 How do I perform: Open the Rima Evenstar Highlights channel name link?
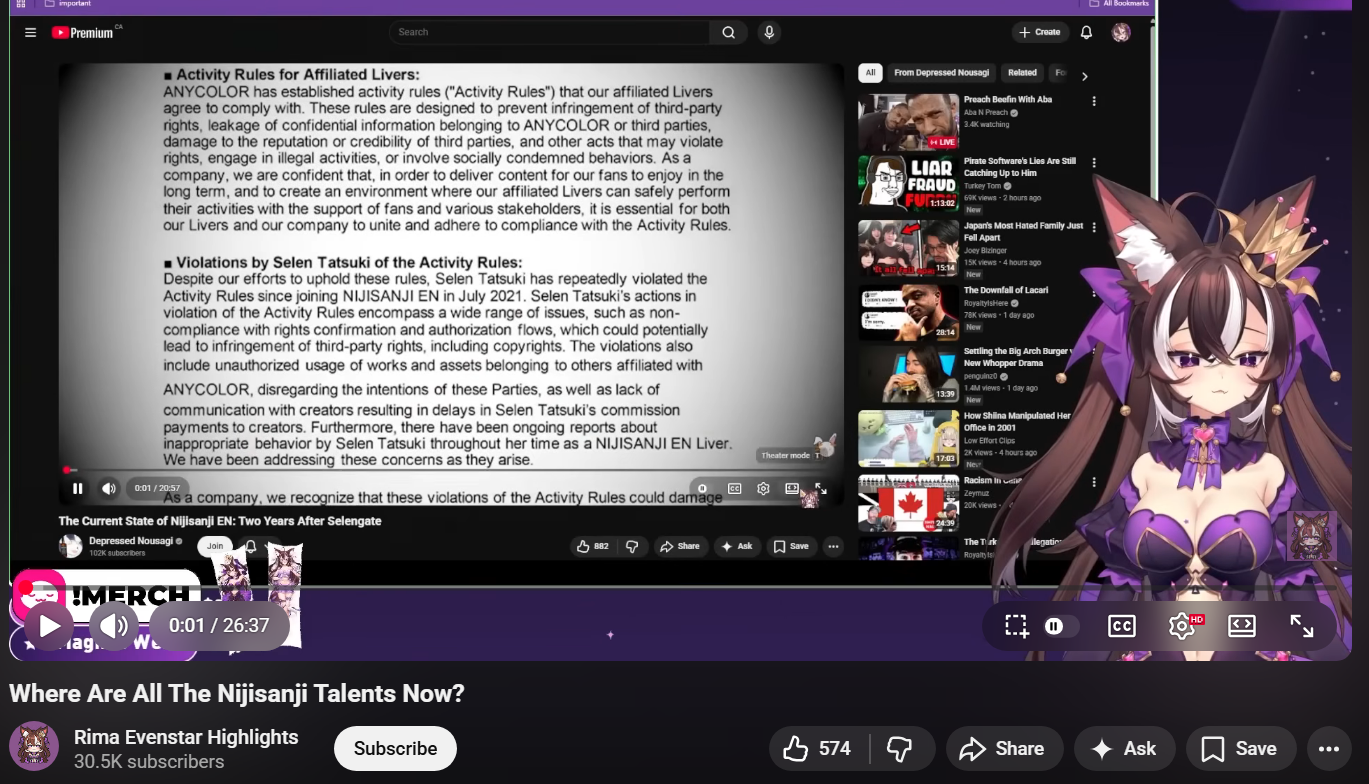[186, 737]
